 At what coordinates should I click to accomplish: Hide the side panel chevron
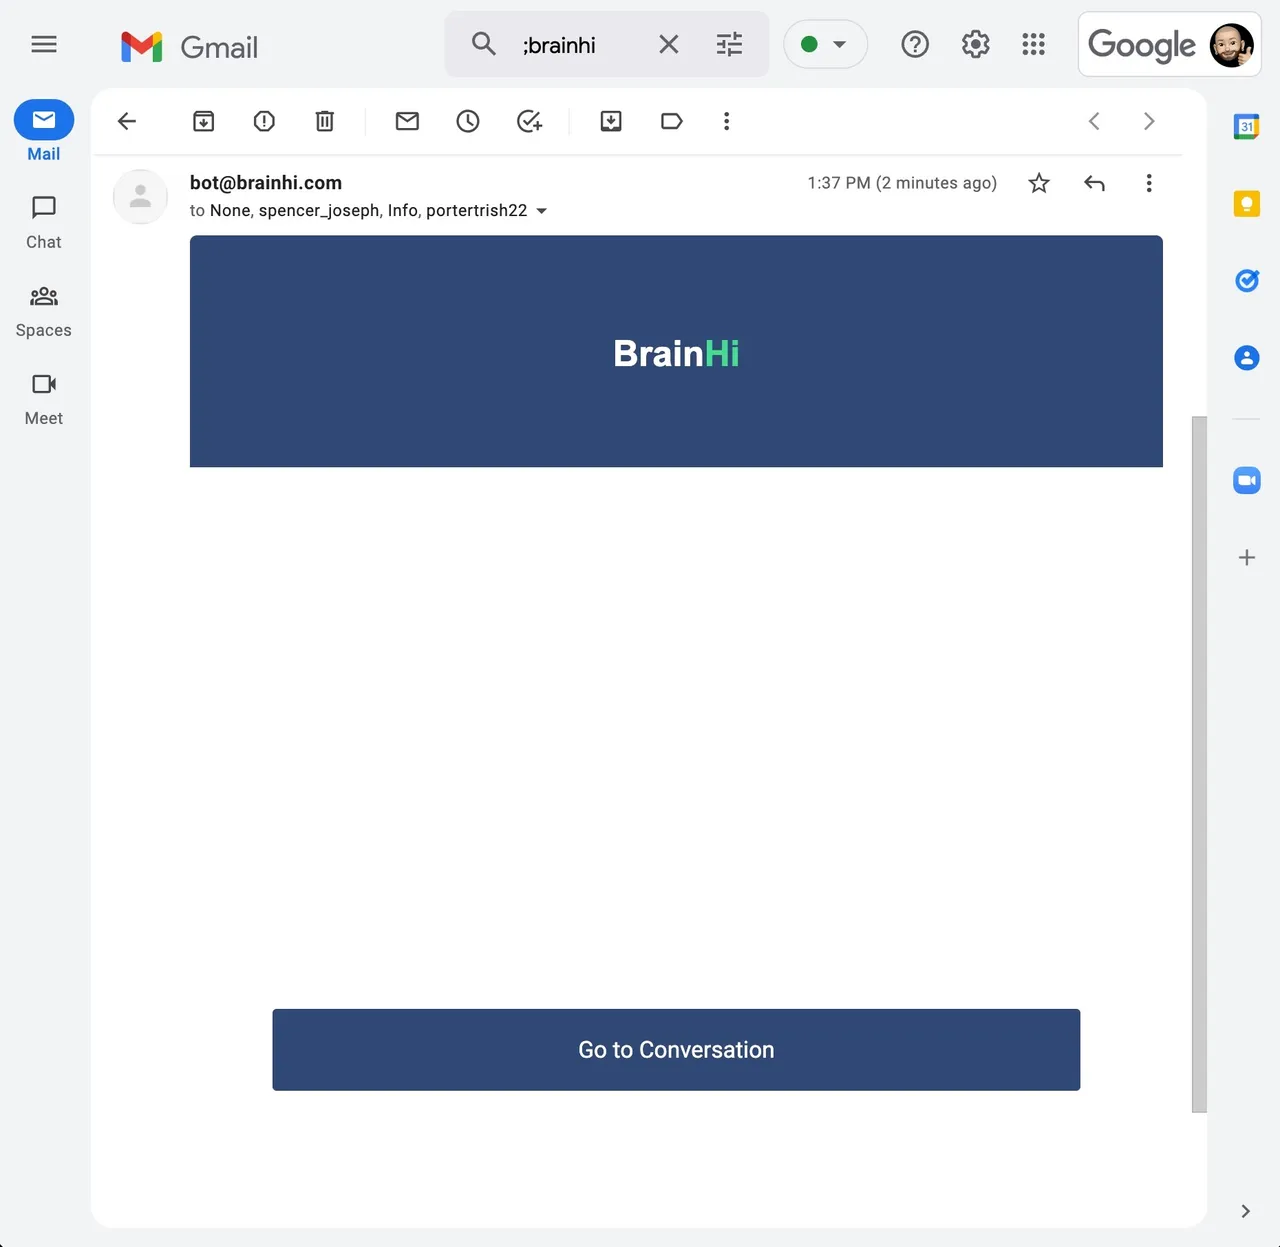(1245, 1211)
